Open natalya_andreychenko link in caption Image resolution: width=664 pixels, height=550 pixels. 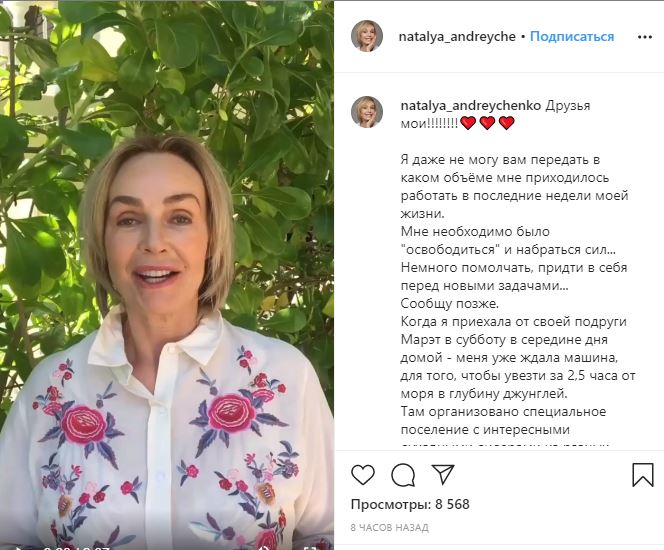[471, 105]
